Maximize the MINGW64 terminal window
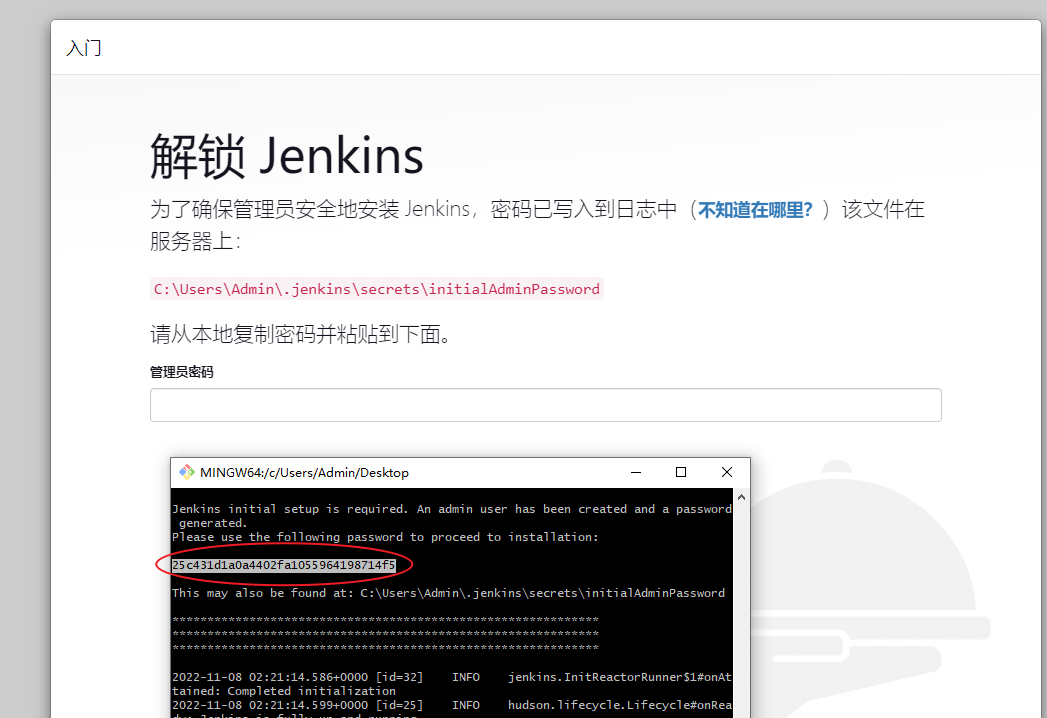Viewport: 1047px width, 718px height. click(681, 472)
